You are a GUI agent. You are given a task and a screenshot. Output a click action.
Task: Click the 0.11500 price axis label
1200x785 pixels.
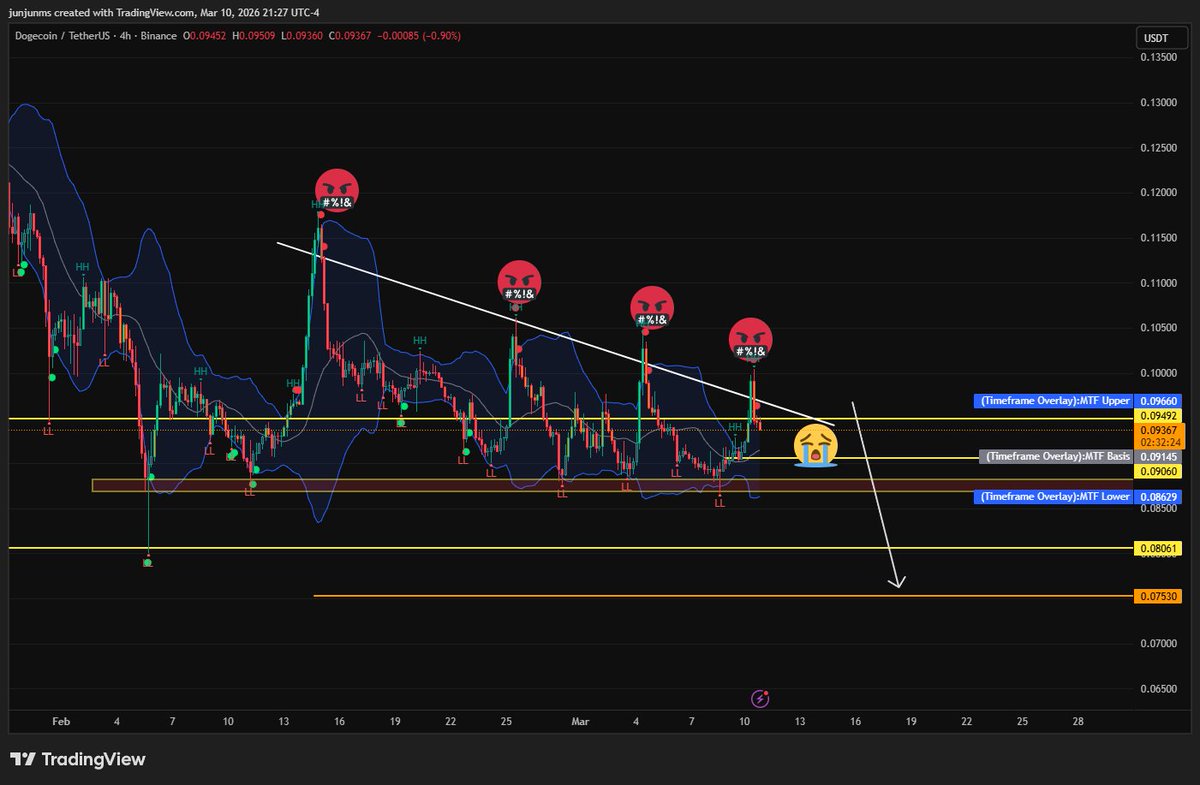point(1158,238)
